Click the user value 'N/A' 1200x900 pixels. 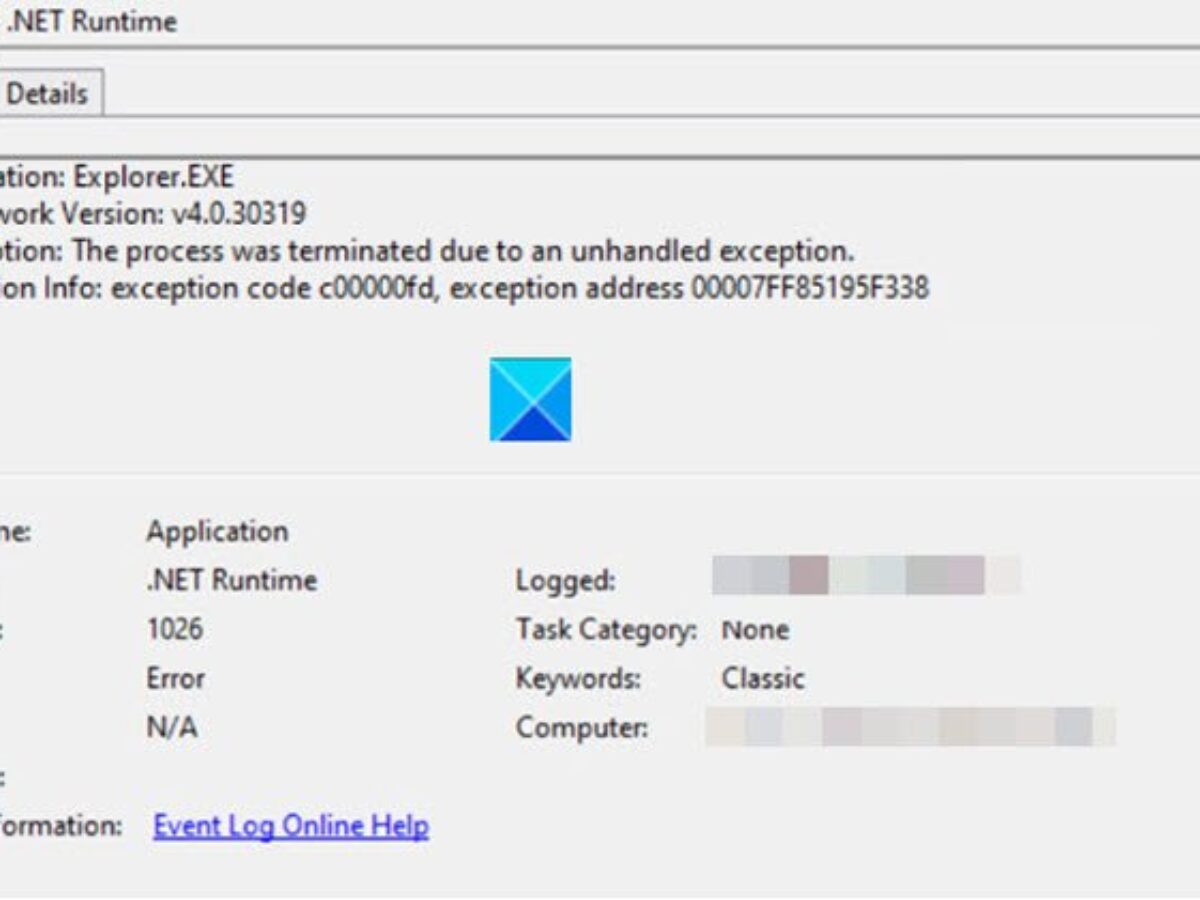click(x=172, y=727)
